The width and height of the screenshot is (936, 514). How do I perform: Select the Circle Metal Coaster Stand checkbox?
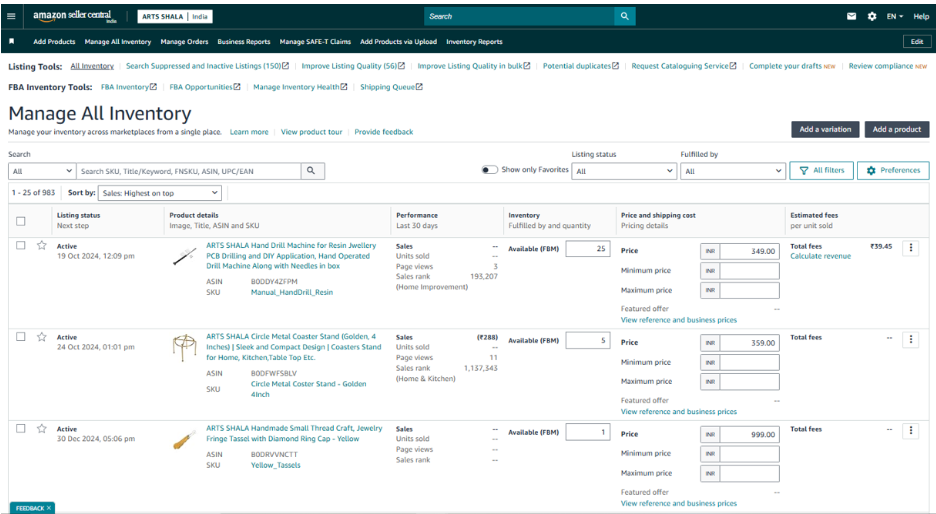pos(21,337)
